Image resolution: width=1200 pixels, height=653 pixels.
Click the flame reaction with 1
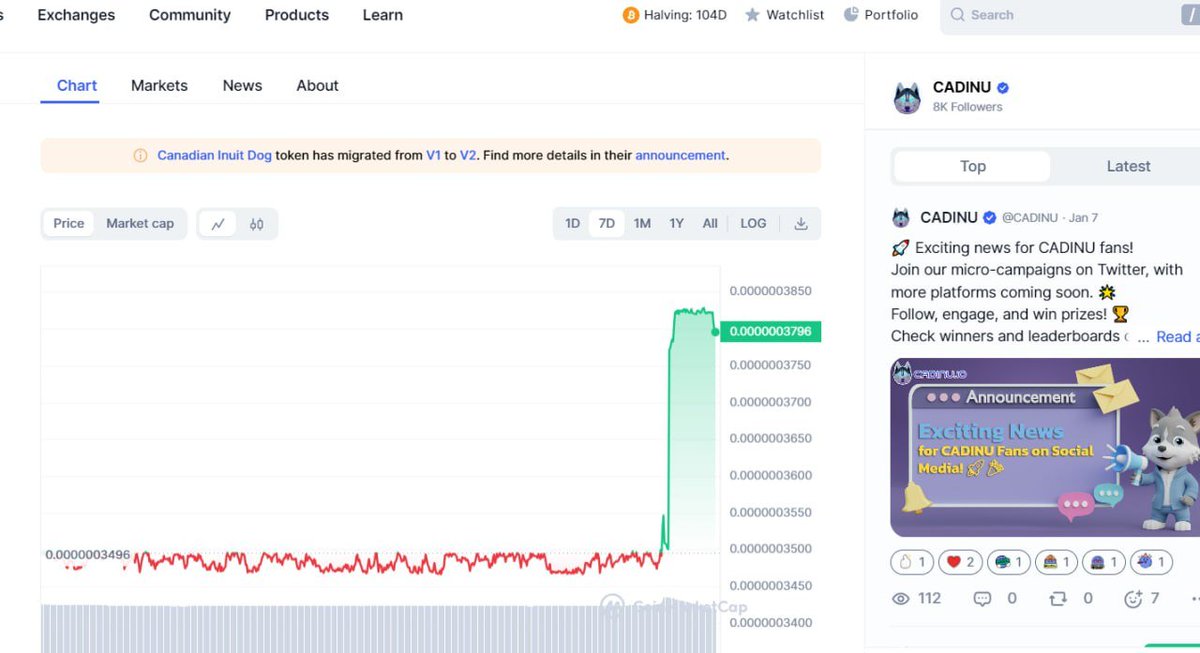tap(912, 562)
